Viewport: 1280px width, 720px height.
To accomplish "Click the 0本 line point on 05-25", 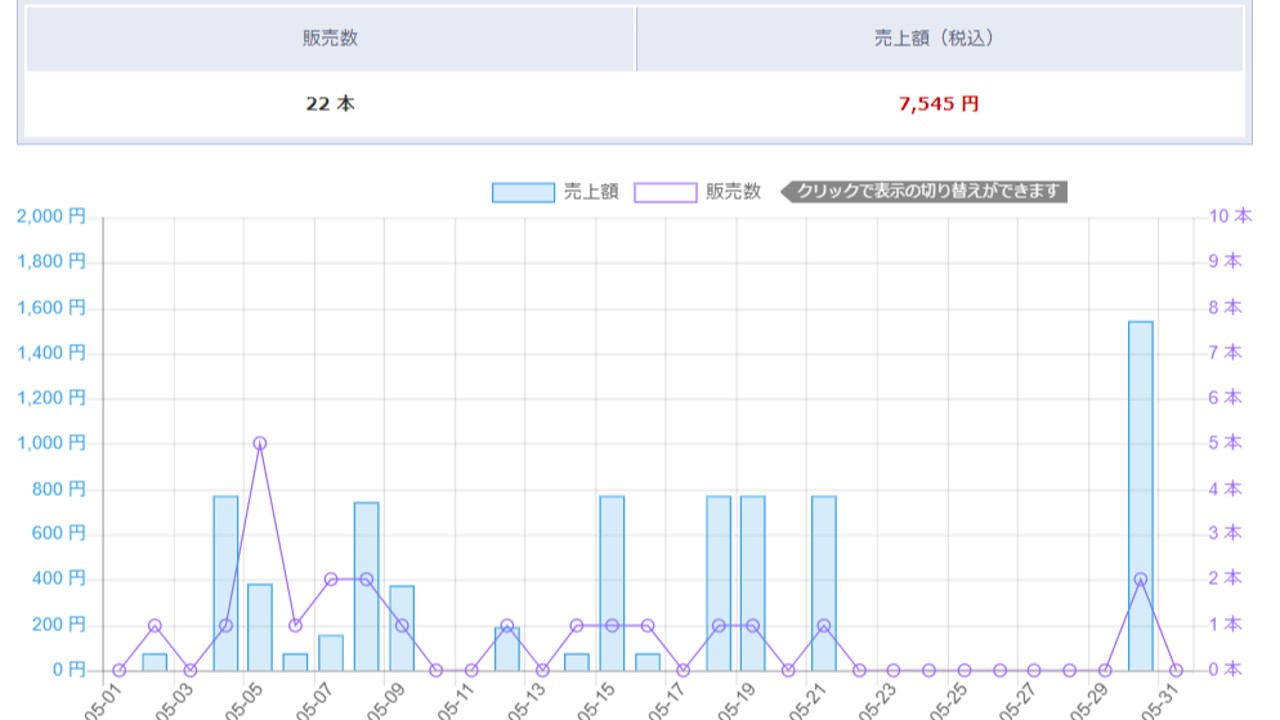I will 965,670.
